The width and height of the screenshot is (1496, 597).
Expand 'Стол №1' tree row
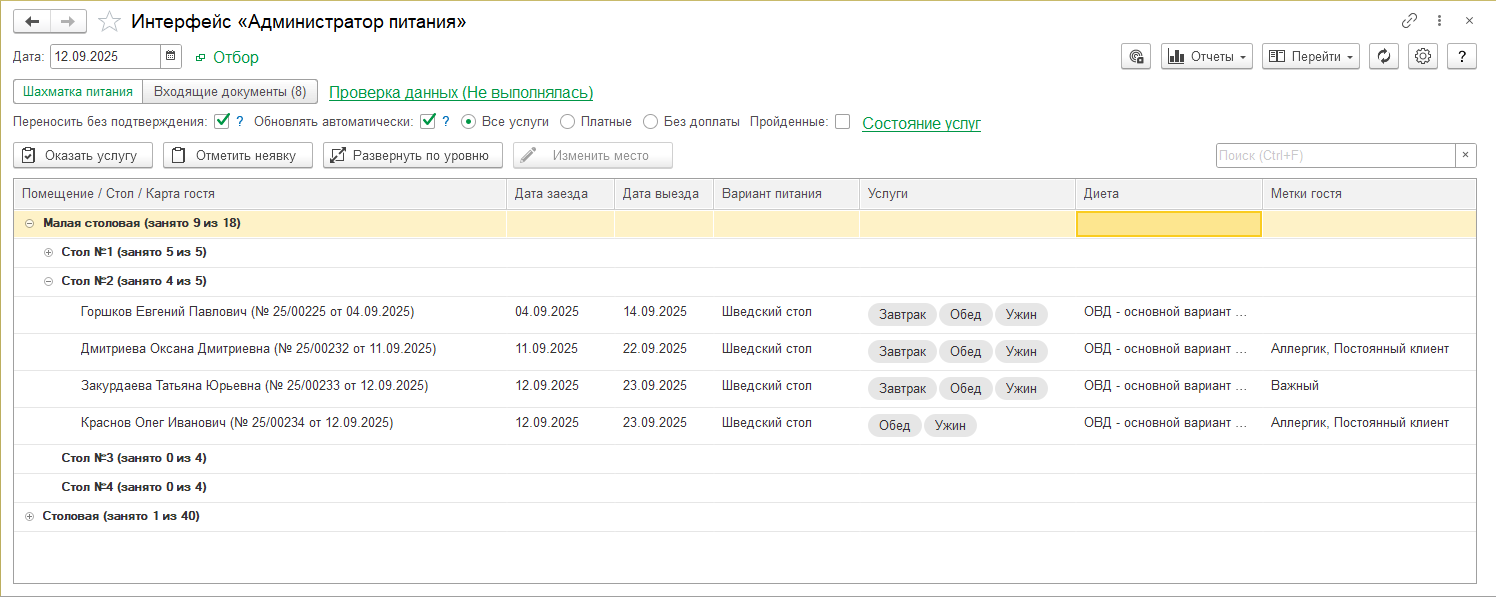(x=48, y=252)
